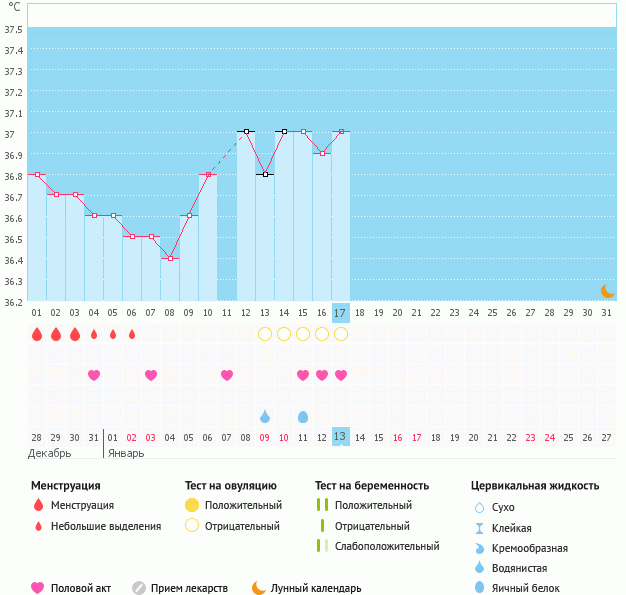Click the Сухо cervical fluid legend icon

(479, 508)
